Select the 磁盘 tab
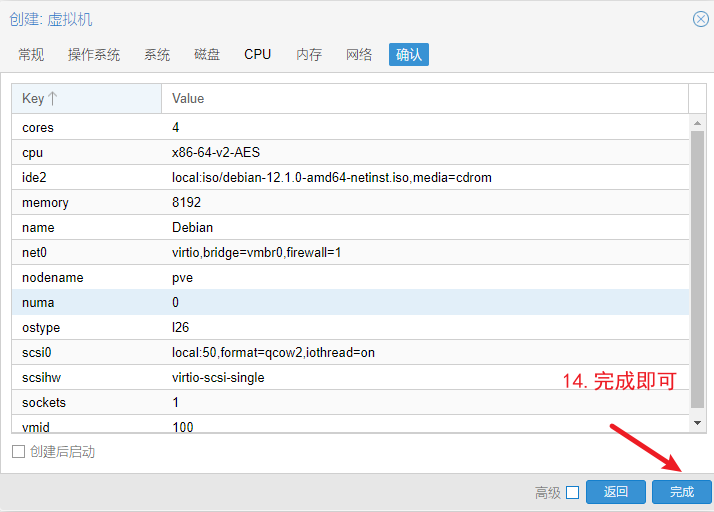 (x=207, y=54)
